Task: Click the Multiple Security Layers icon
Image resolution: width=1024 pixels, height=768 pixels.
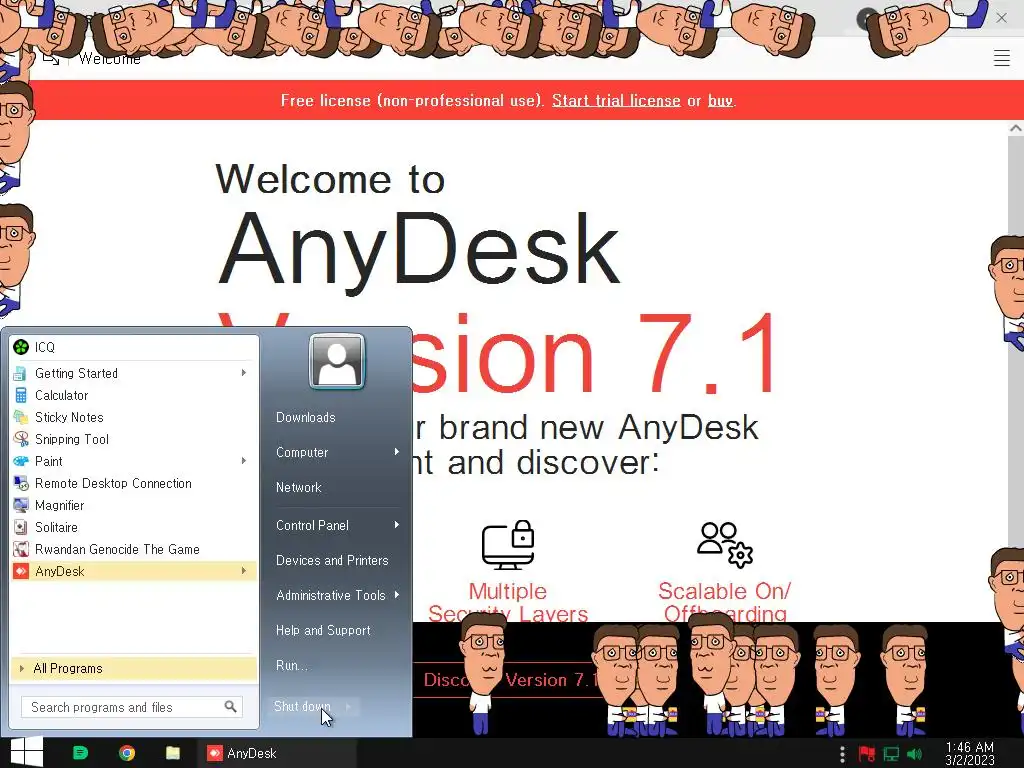Action: coord(508,545)
